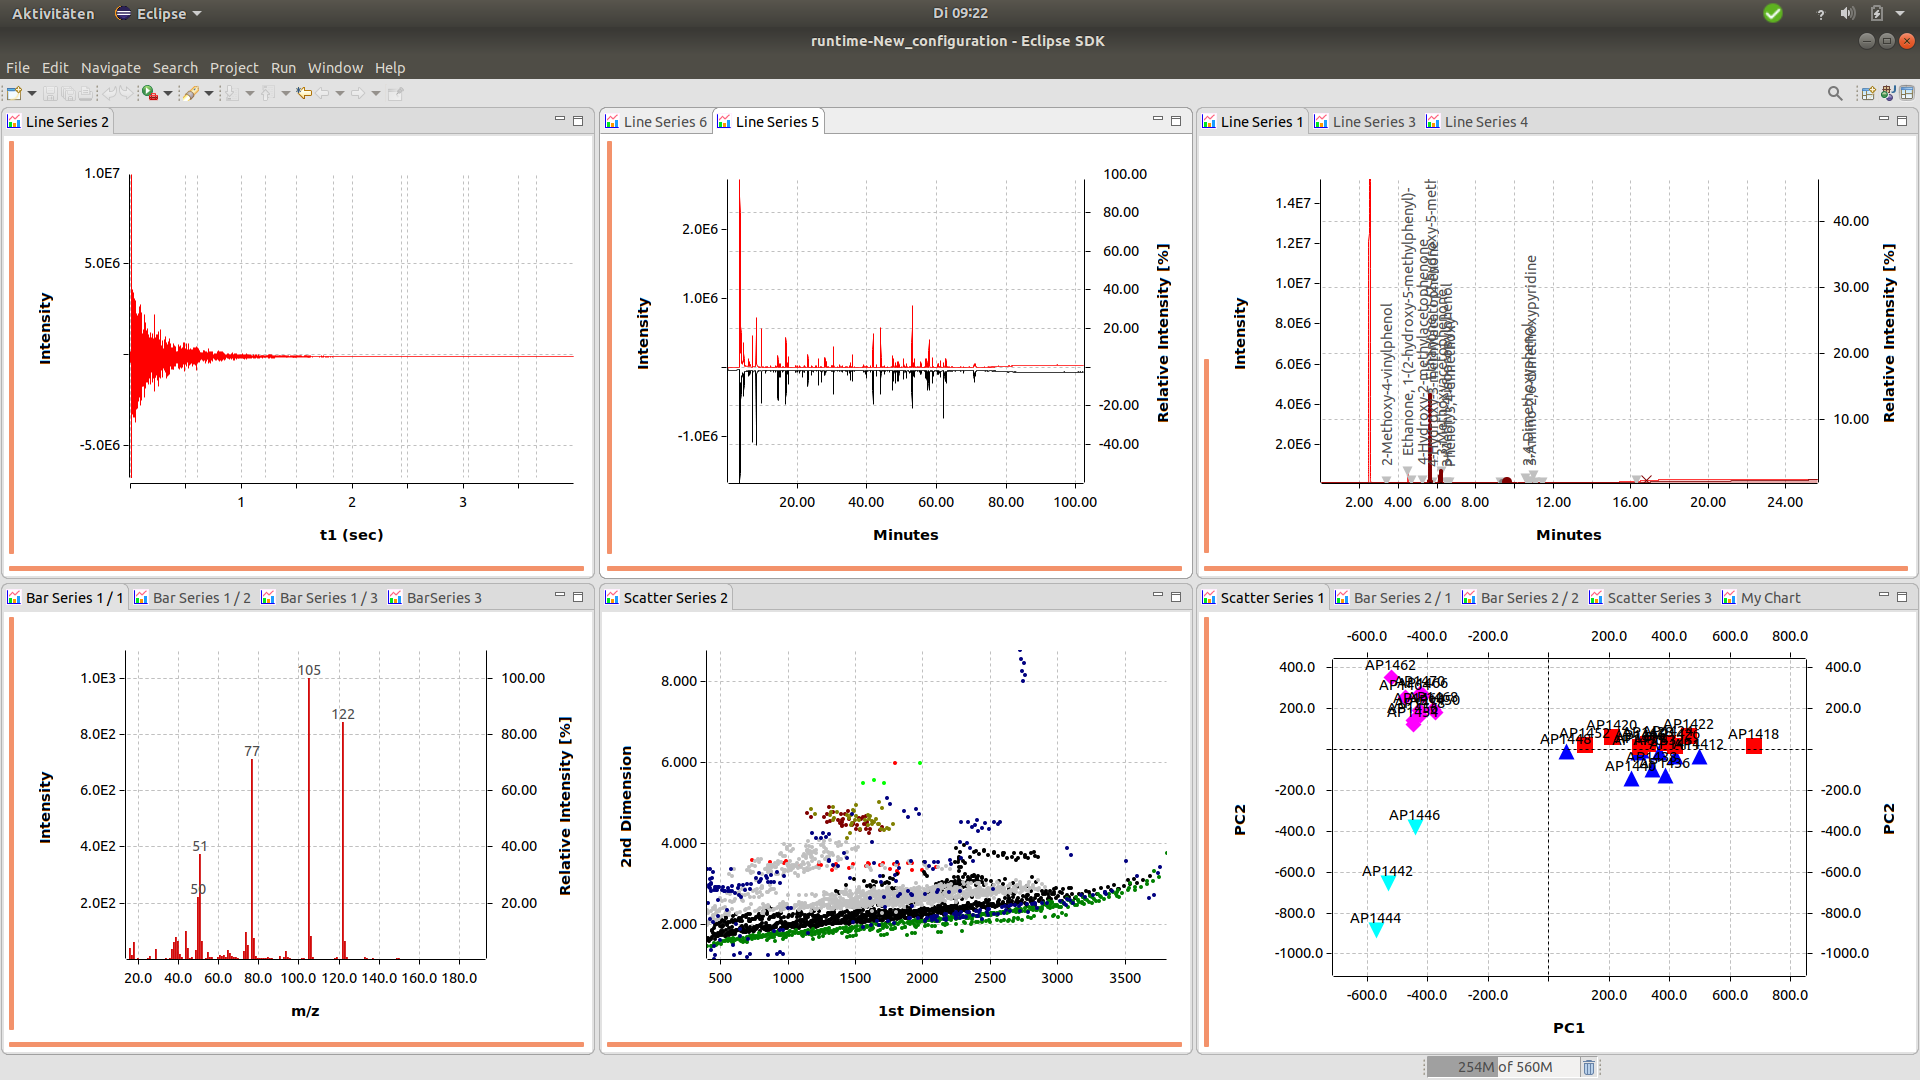This screenshot has height=1080, width=1920.
Task: Open the Run menu
Action: 283,68
